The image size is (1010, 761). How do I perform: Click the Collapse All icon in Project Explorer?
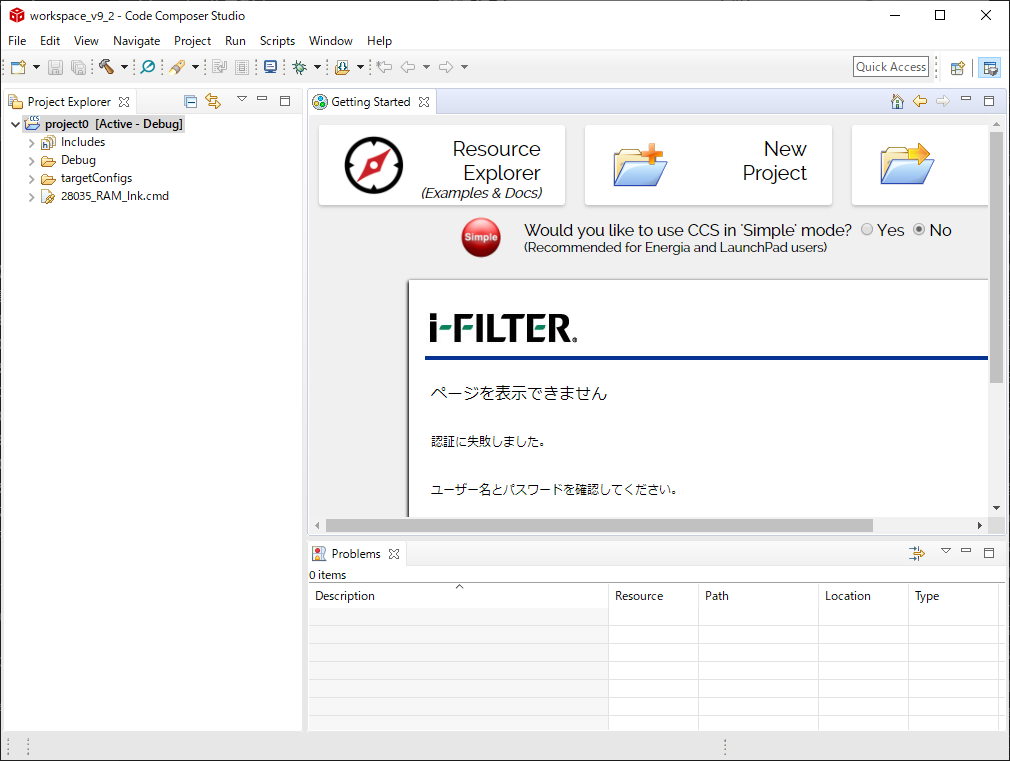click(x=190, y=101)
